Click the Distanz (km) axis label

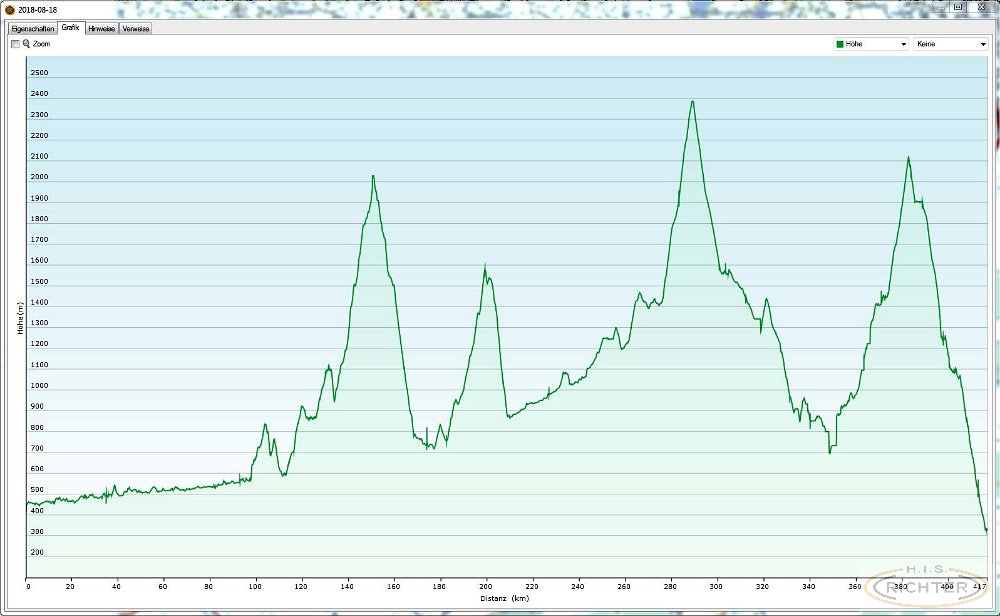pos(502,598)
